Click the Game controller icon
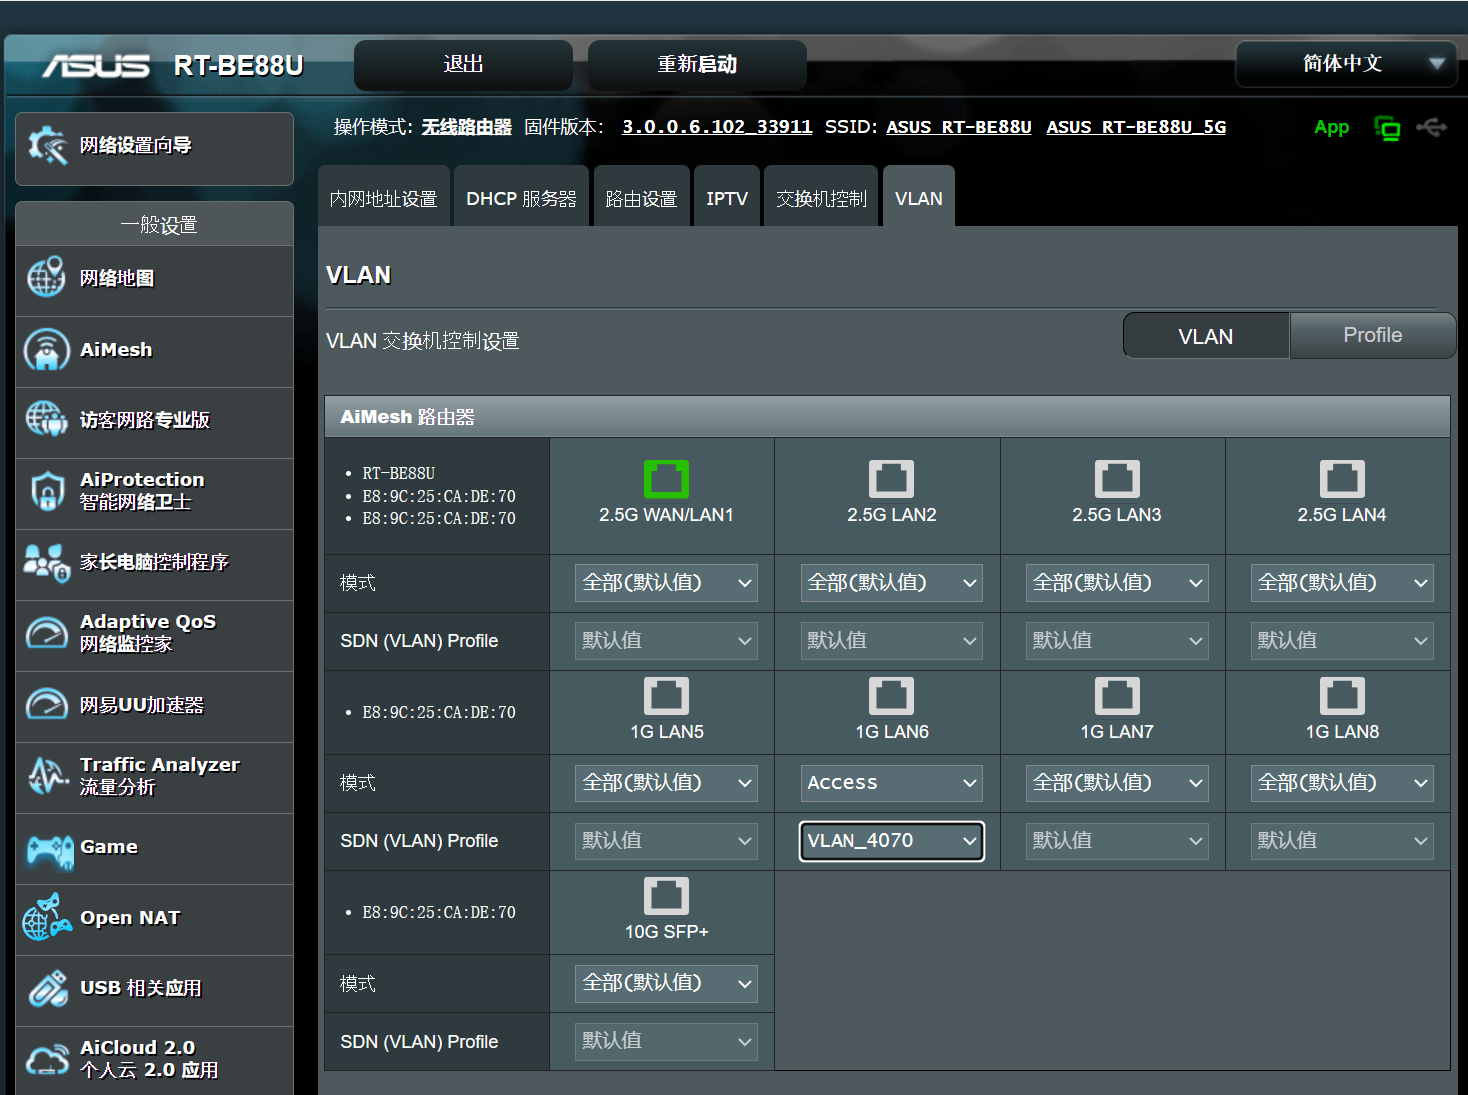The width and height of the screenshot is (1468, 1095). tap(49, 849)
